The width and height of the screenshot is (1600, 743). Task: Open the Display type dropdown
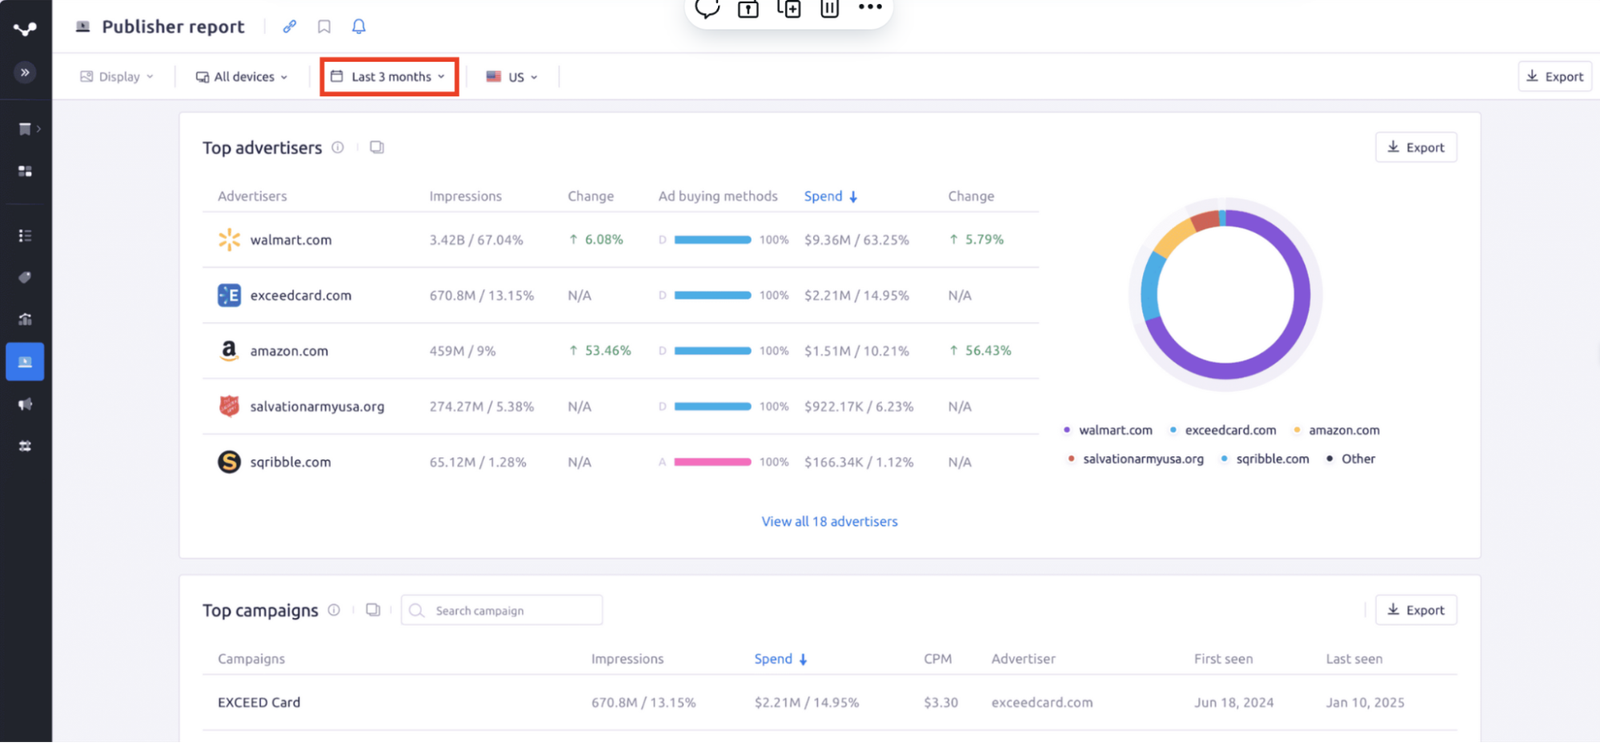[117, 77]
